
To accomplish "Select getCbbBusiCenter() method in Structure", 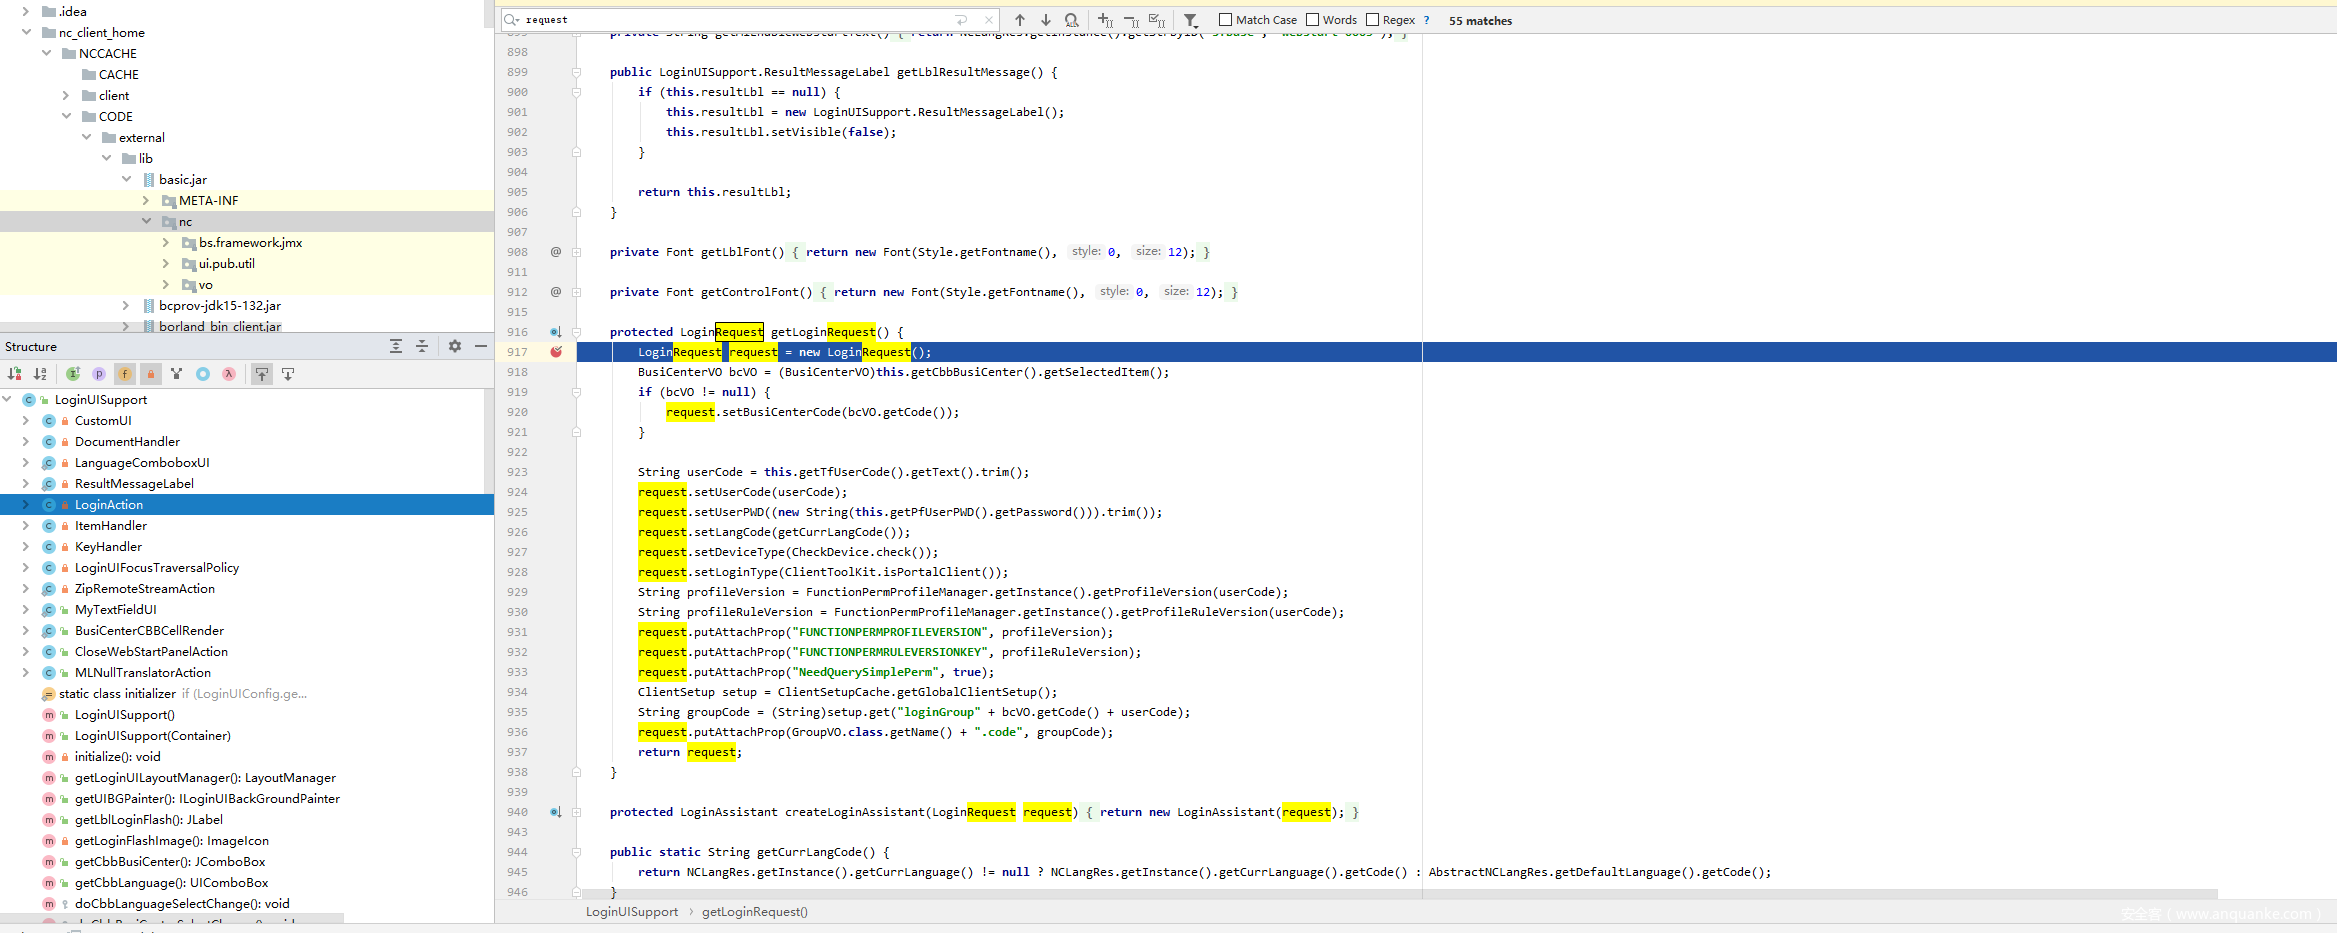I will (x=170, y=862).
